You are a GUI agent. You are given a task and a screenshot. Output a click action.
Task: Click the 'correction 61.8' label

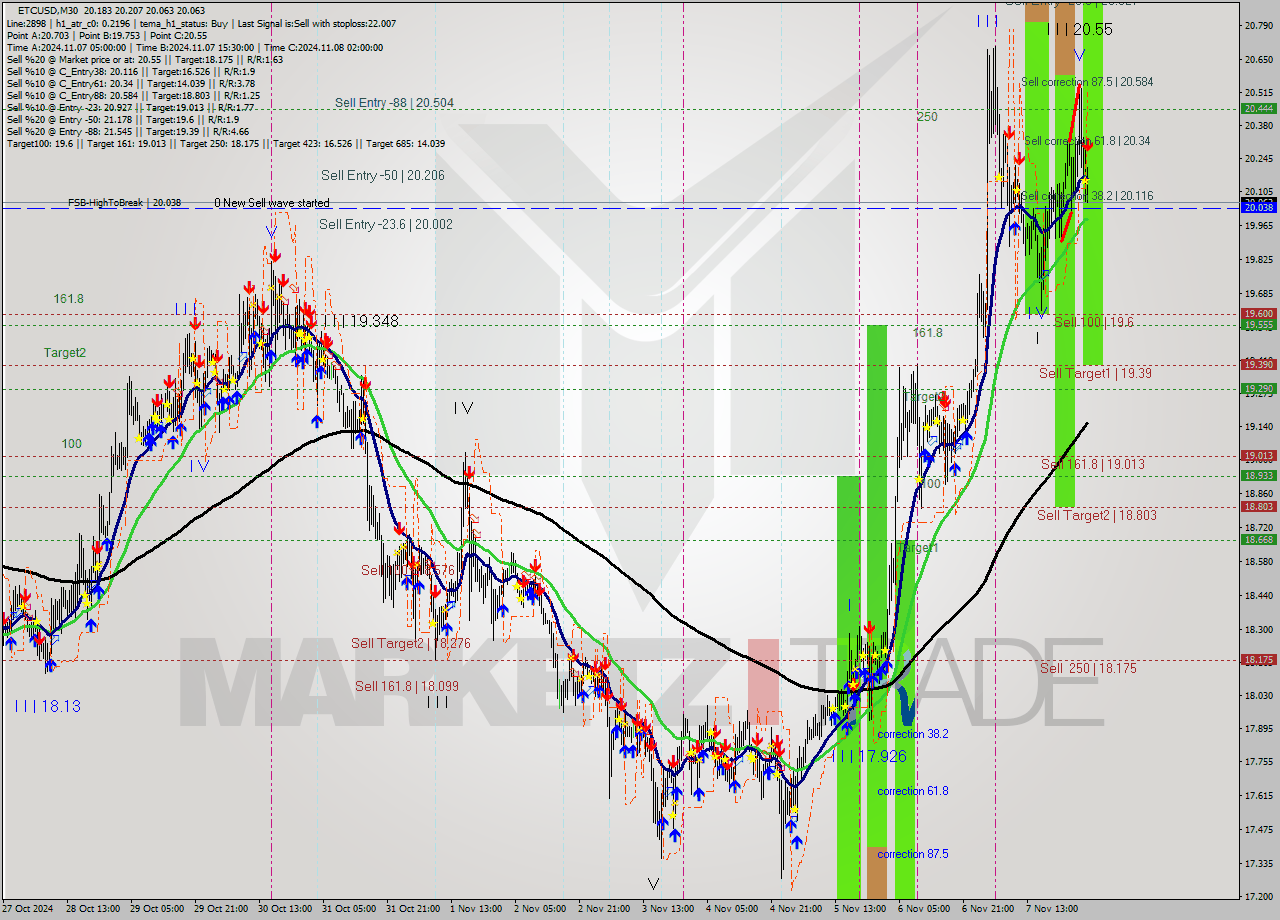pyautogui.click(x=913, y=791)
